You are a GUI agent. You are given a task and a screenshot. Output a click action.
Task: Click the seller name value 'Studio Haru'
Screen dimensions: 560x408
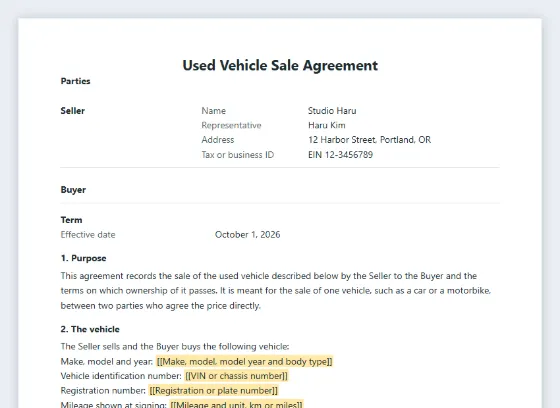332,111
